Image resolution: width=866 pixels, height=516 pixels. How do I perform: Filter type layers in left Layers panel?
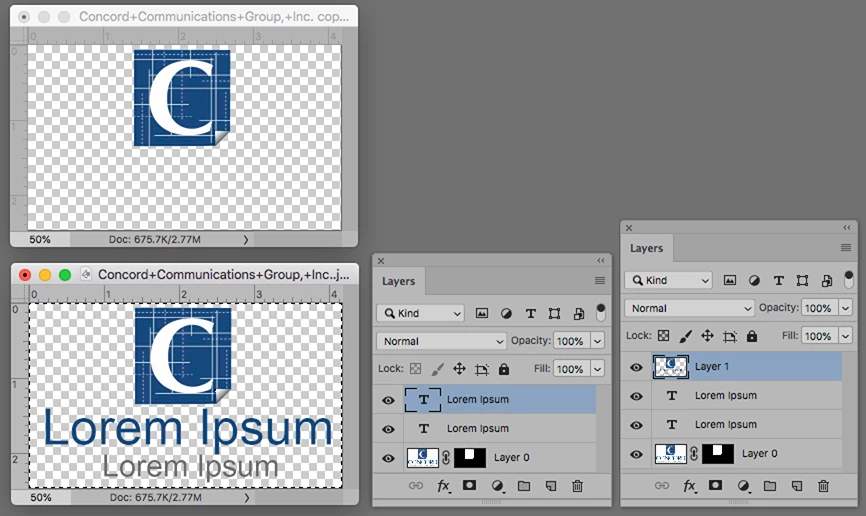pyautogui.click(x=530, y=314)
